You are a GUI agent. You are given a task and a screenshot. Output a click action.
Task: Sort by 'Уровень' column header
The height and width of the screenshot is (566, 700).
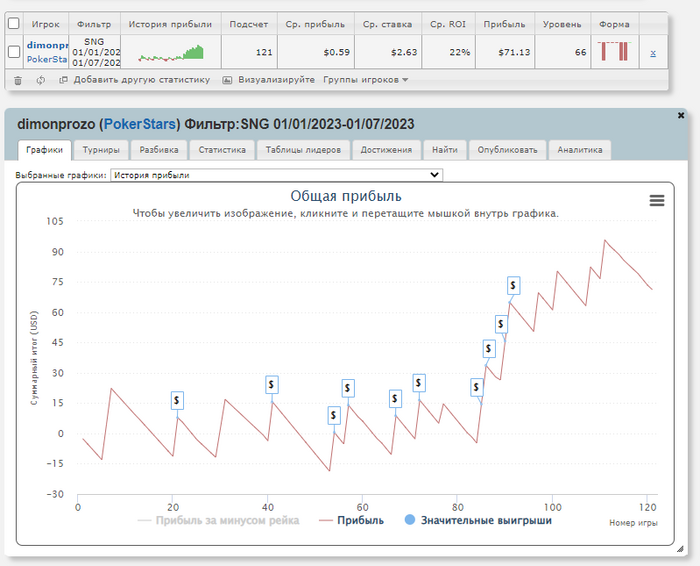point(562,24)
